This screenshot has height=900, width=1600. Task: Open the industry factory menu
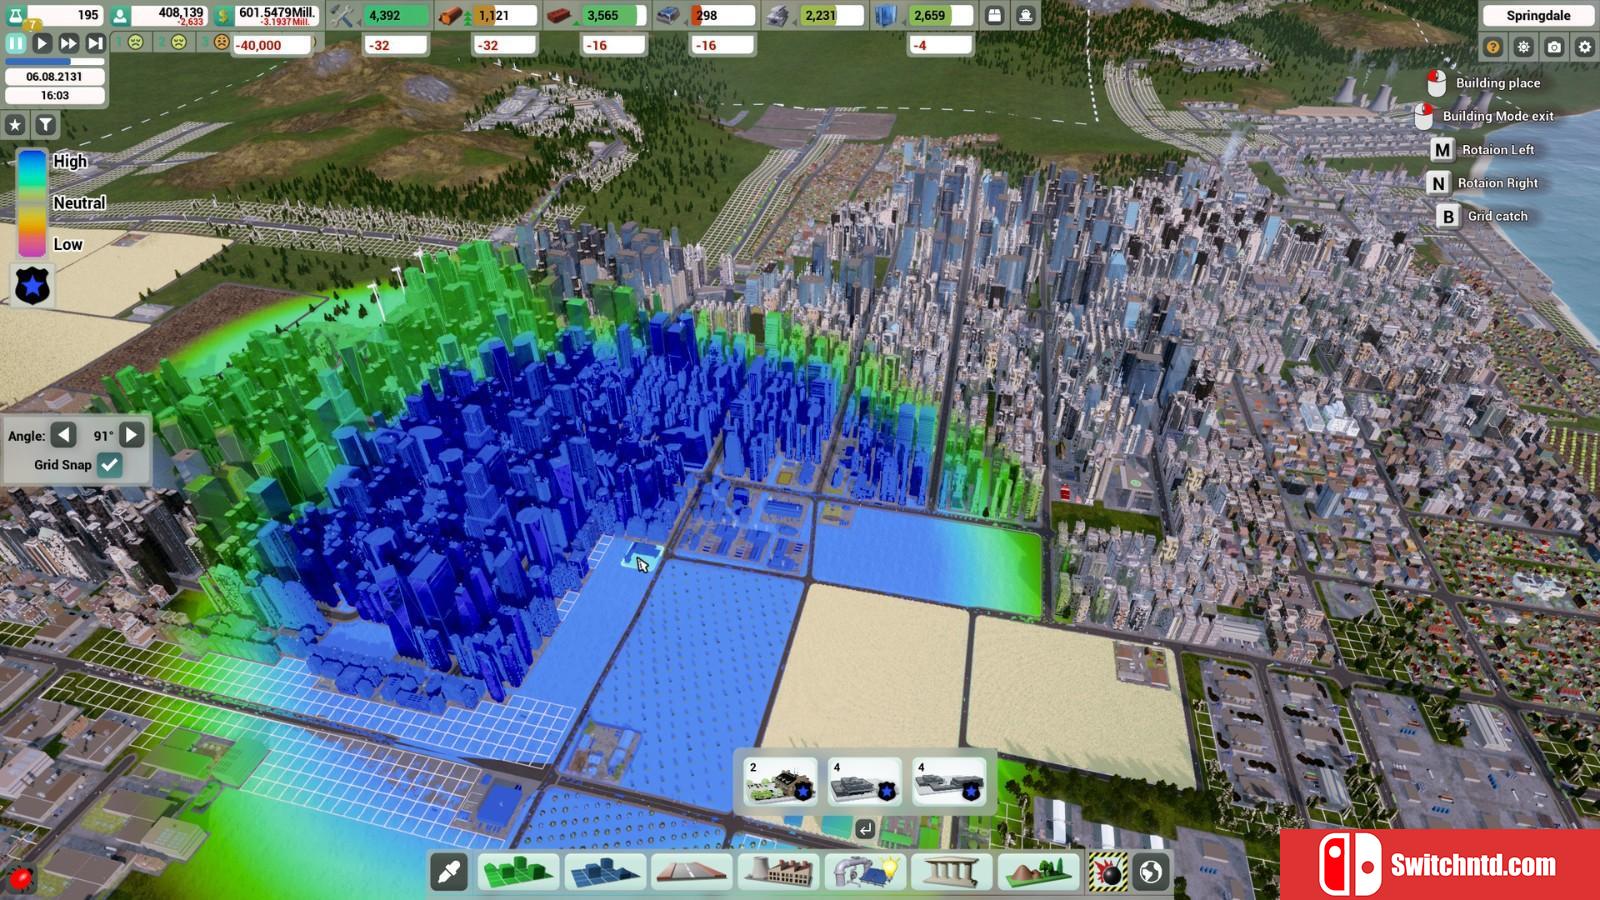coord(778,872)
